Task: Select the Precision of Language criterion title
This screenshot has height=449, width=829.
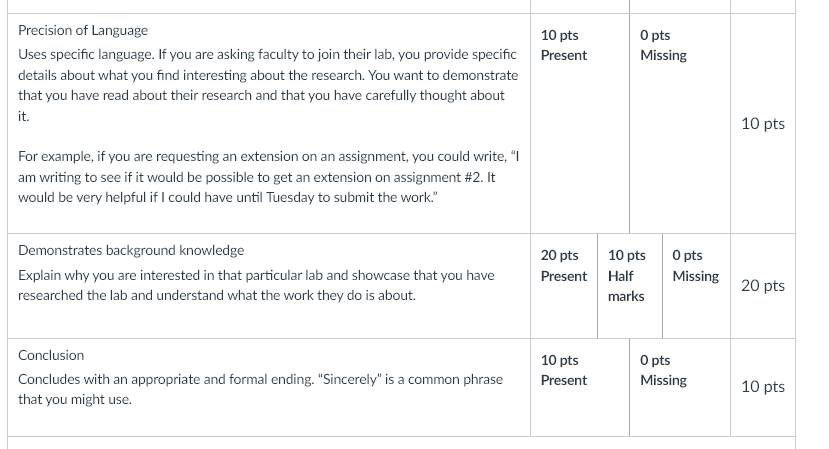Action: click(x=83, y=31)
